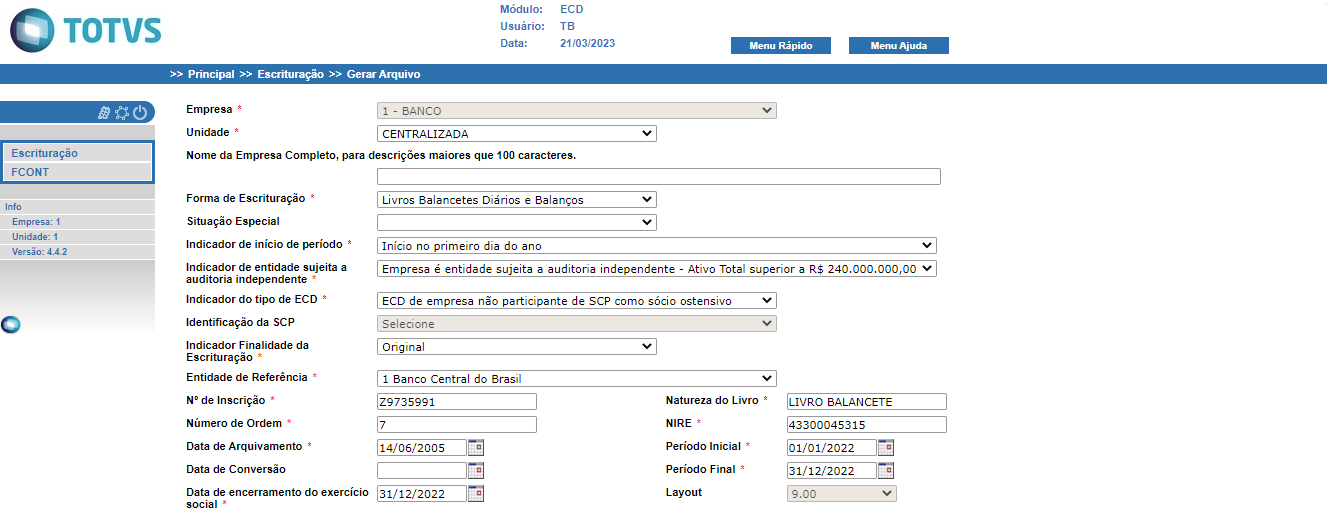
Task: Open calendar for Data de Arquivamento
Action: tap(476, 447)
